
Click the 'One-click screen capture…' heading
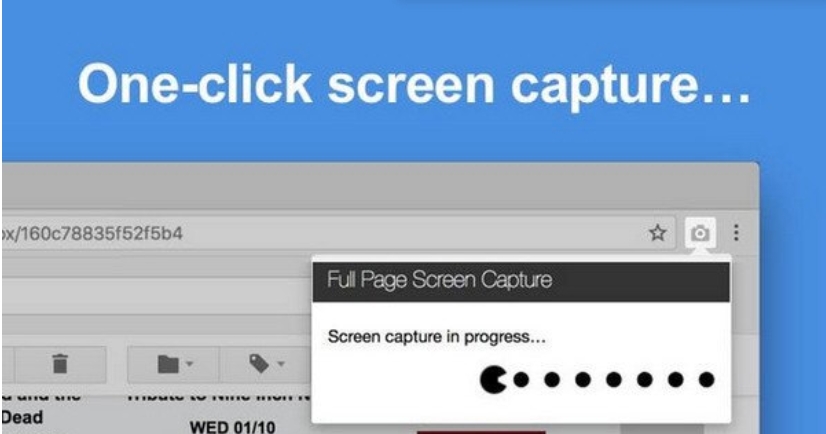click(413, 87)
